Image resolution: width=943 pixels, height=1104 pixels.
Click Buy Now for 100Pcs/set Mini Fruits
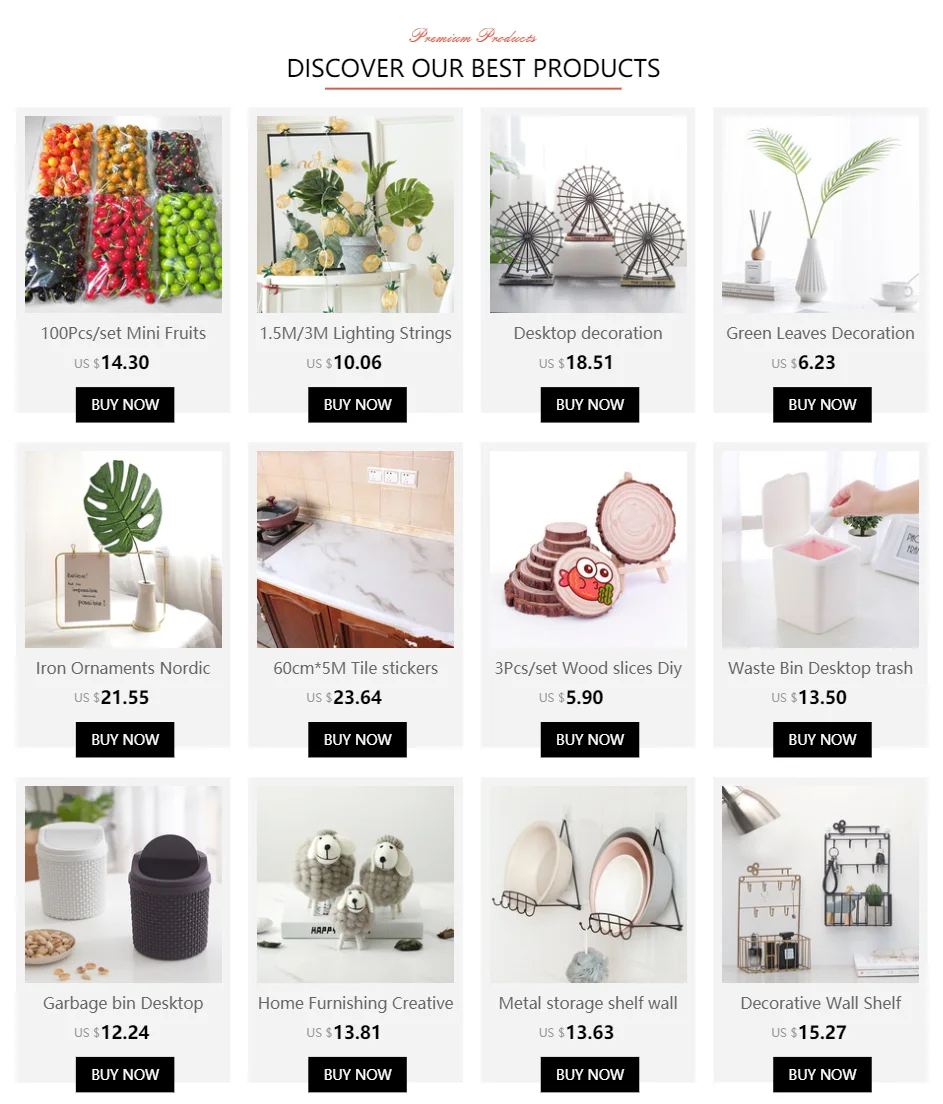[x=125, y=405]
